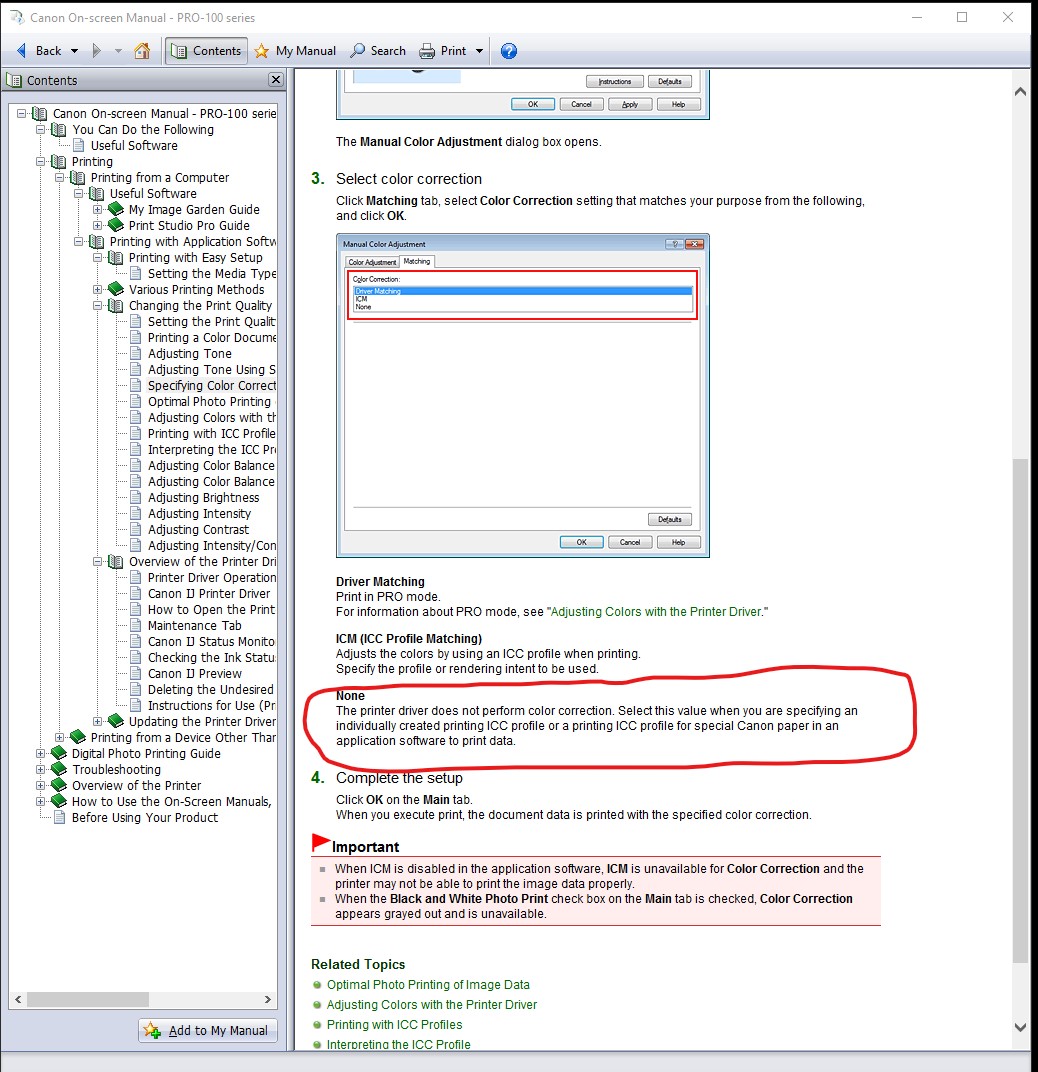The width and height of the screenshot is (1038, 1072).
Task: Open the Print button dropdown arrow
Action: click(x=479, y=51)
